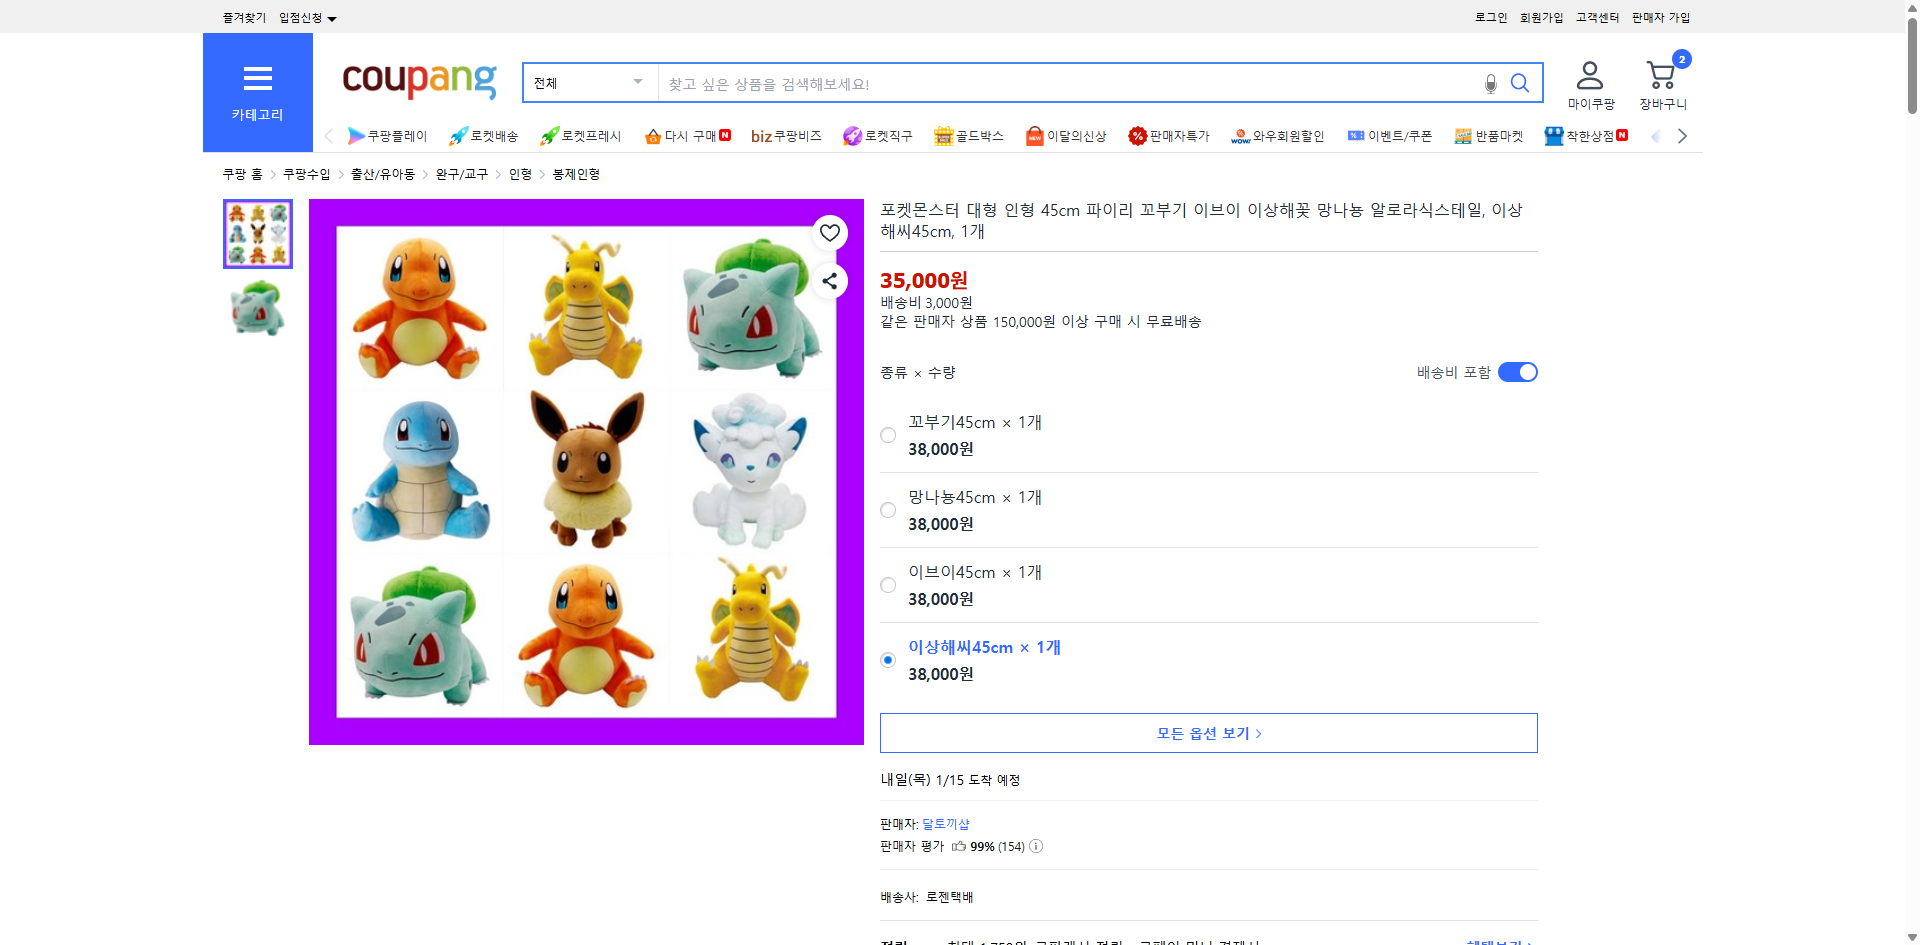Open the 카테고리 hamburger menu
Image resolution: width=1920 pixels, height=945 pixels.
coord(257,78)
